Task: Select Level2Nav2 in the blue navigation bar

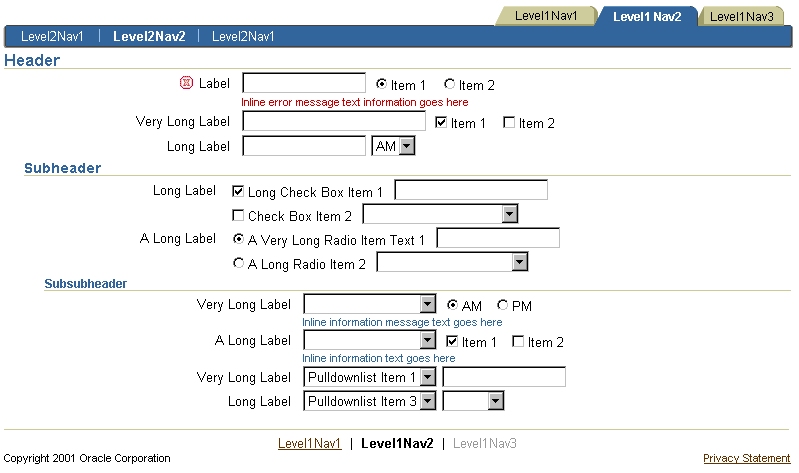Action: pyautogui.click(x=149, y=36)
